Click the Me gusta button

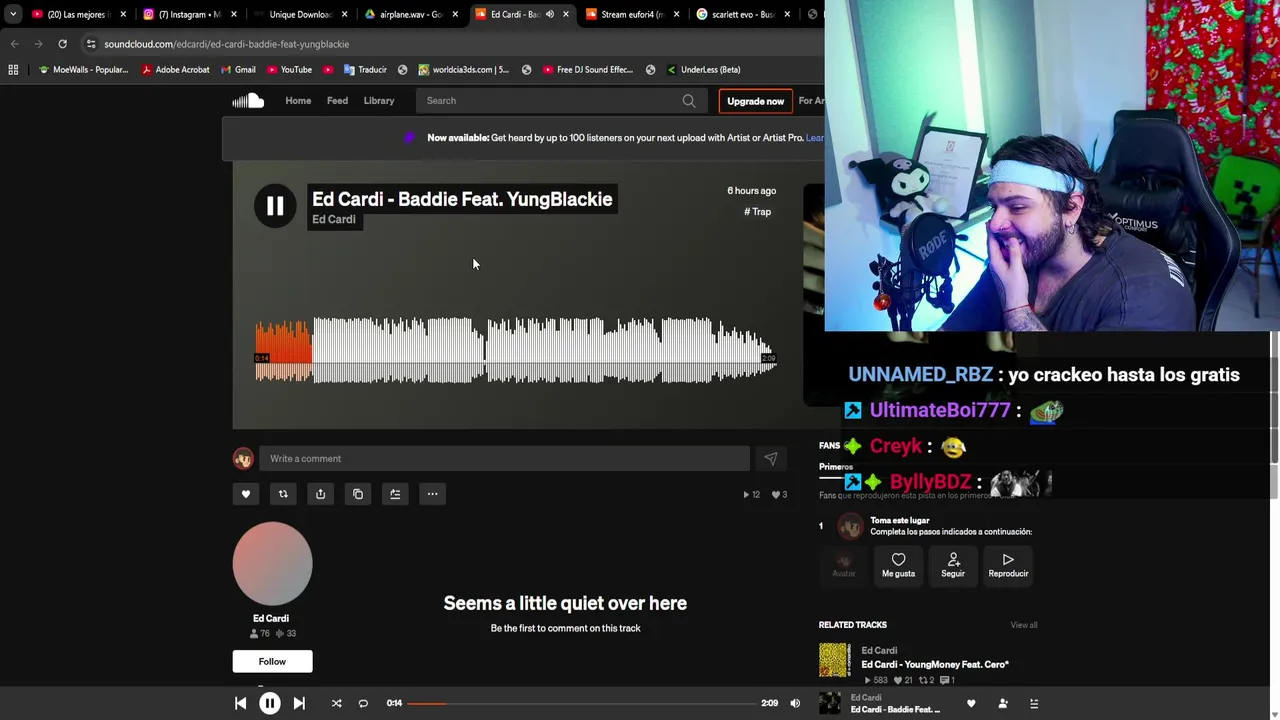[x=898, y=565]
